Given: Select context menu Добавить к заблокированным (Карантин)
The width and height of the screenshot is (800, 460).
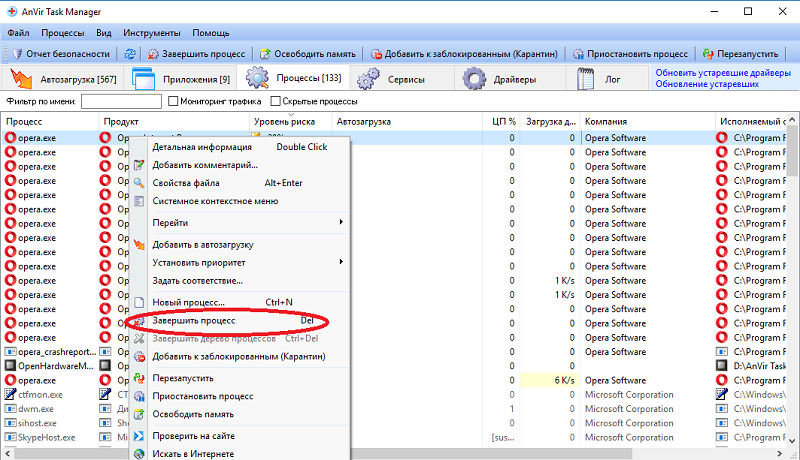Looking at the screenshot, I should 240,356.
